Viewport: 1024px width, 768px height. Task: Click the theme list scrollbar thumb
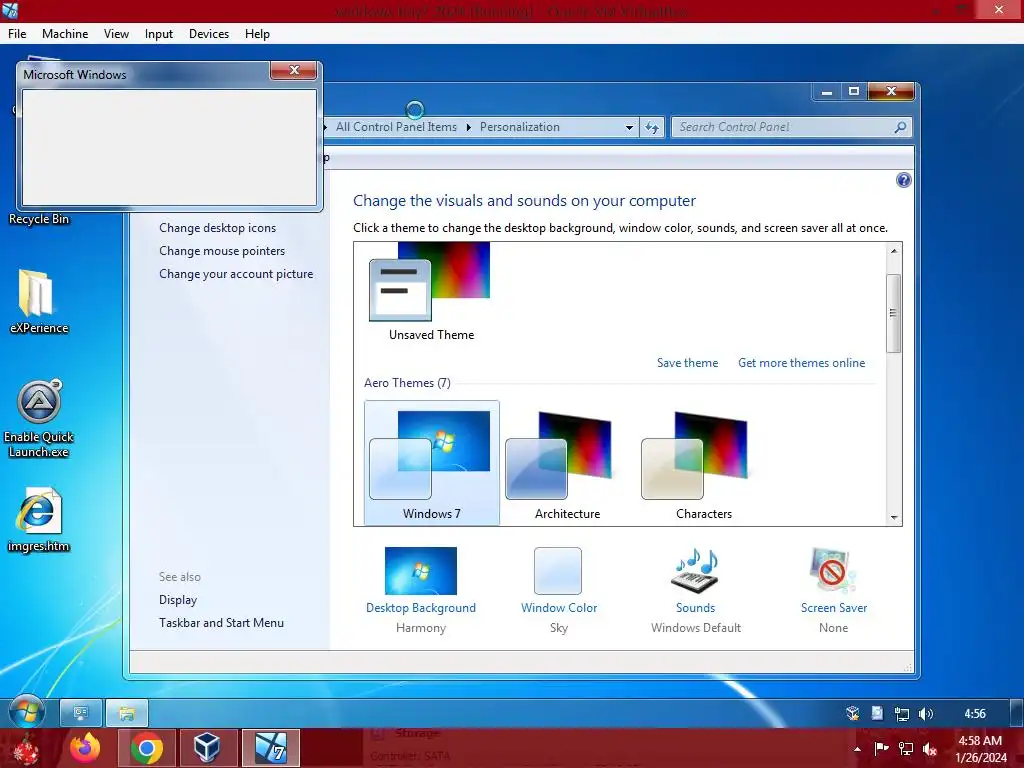tap(893, 313)
